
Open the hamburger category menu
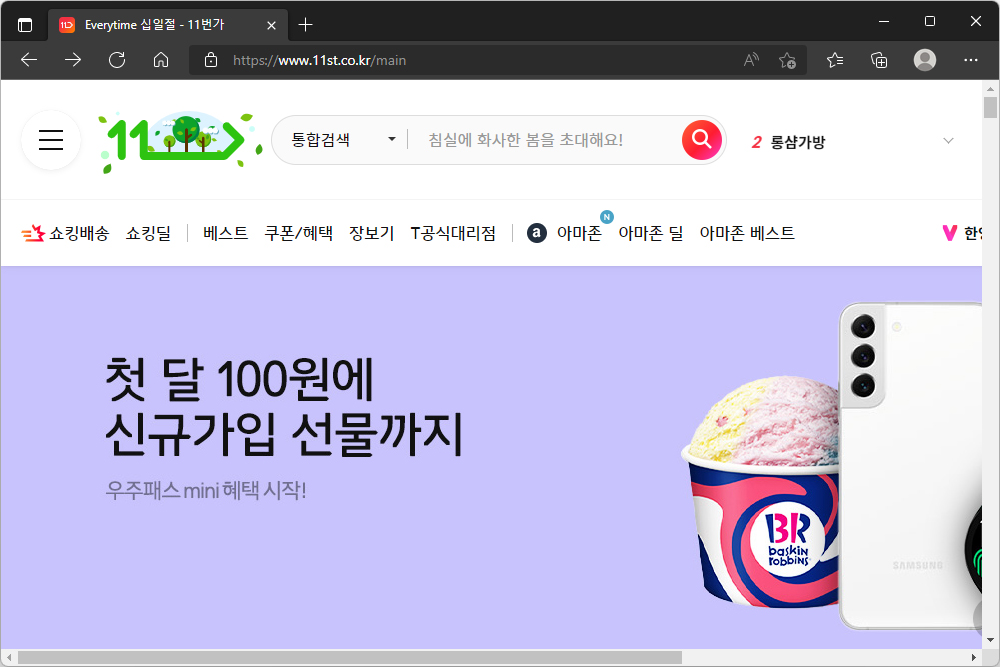tap(51, 140)
